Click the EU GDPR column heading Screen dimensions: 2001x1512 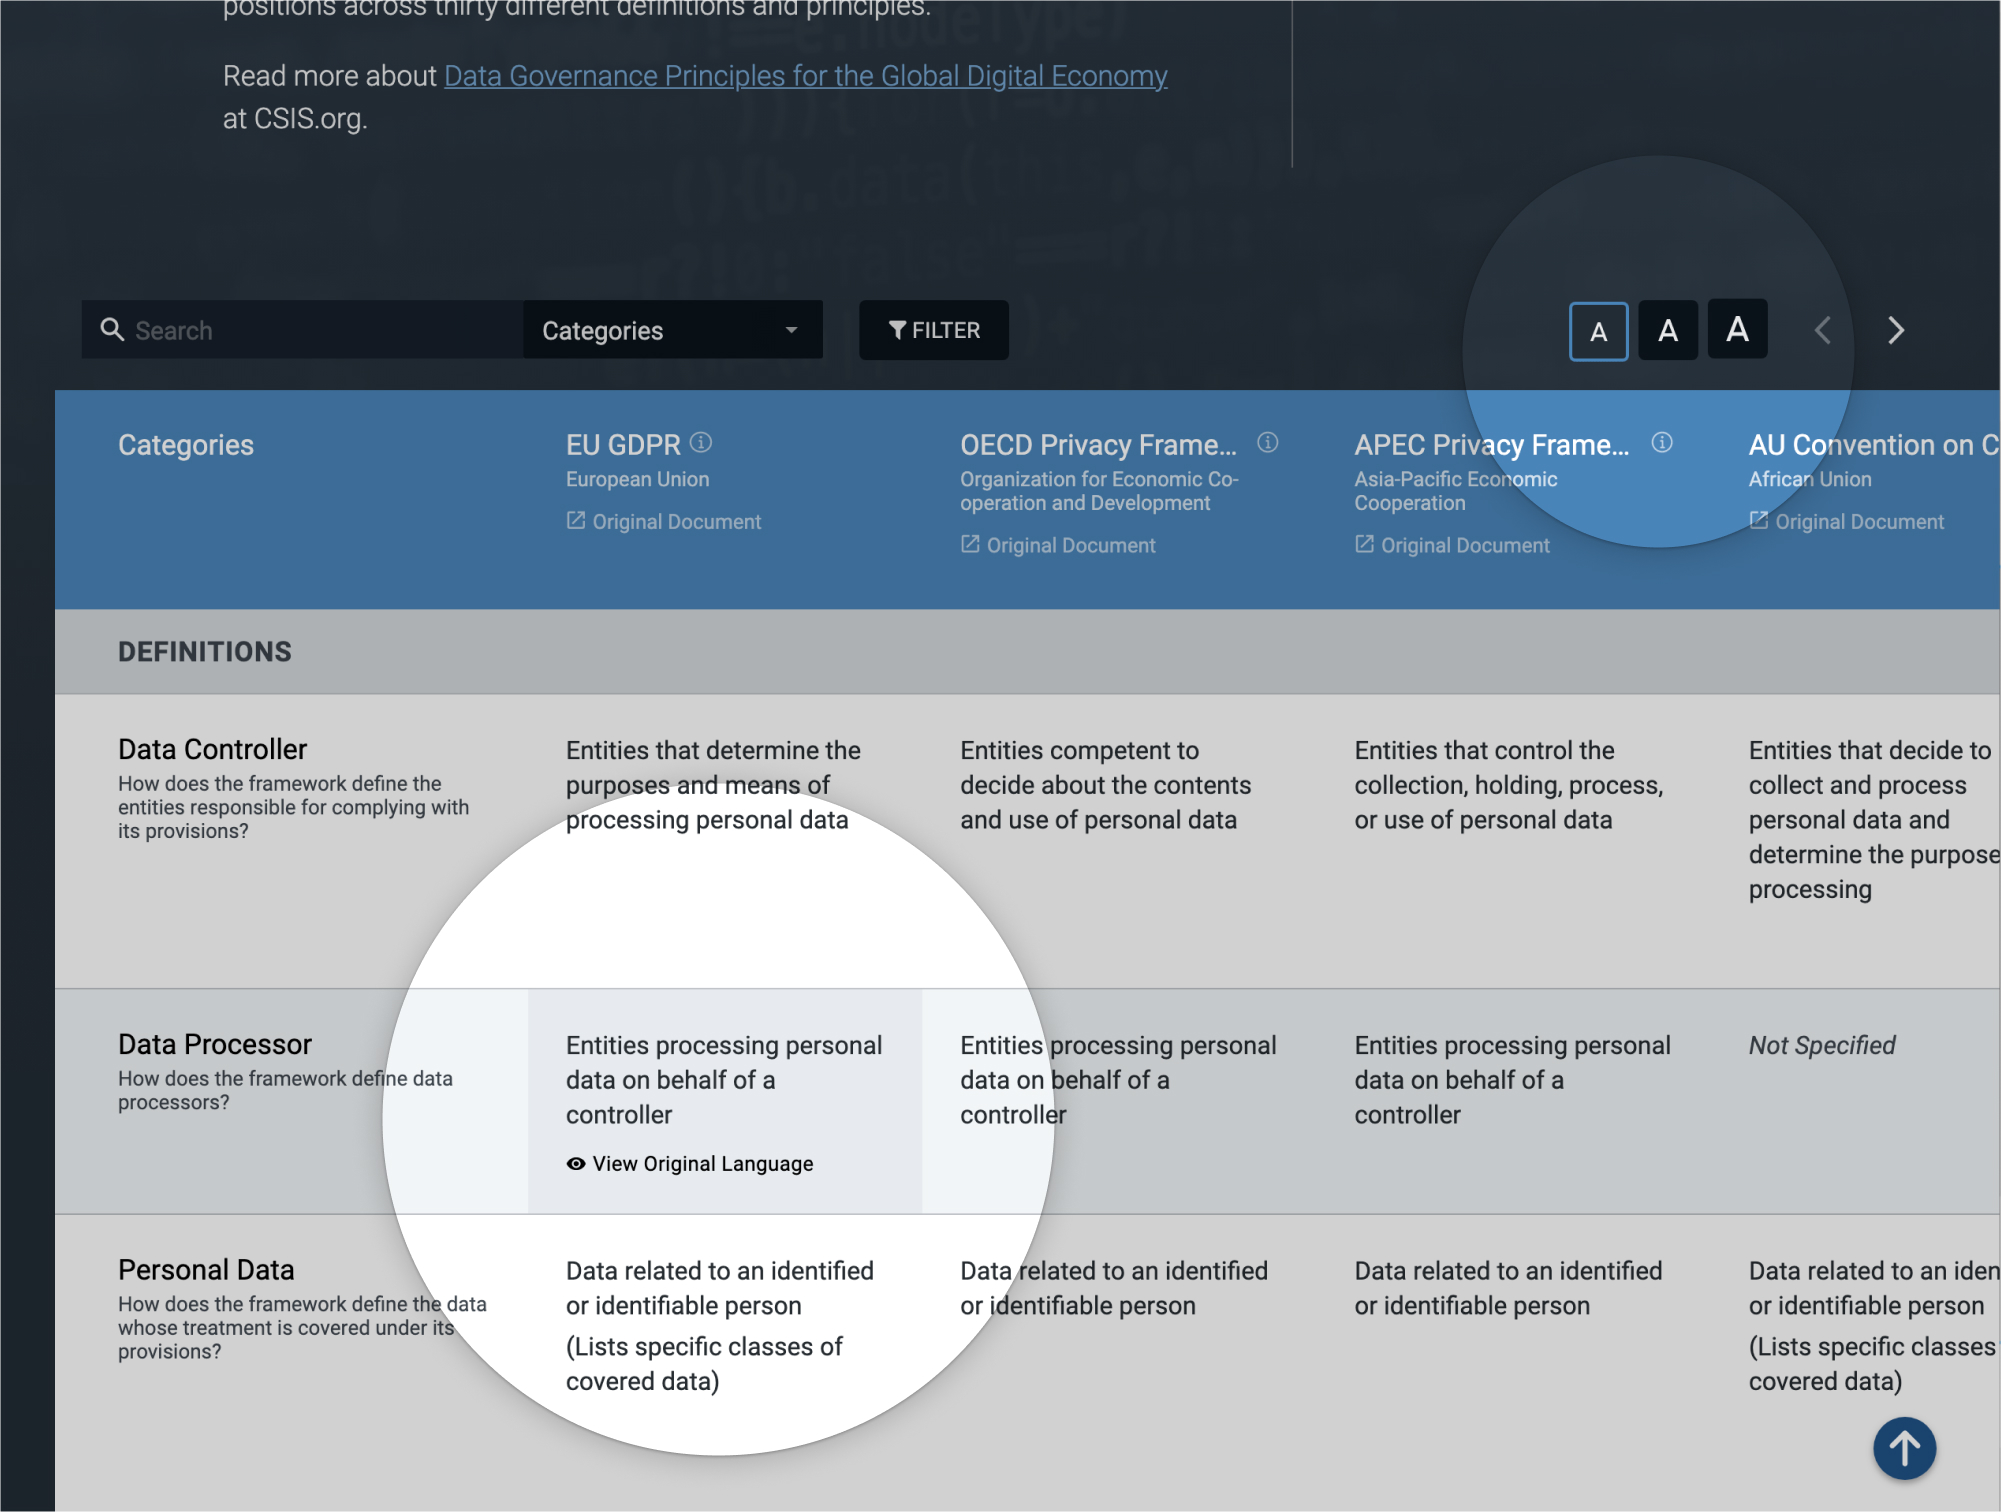click(623, 445)
